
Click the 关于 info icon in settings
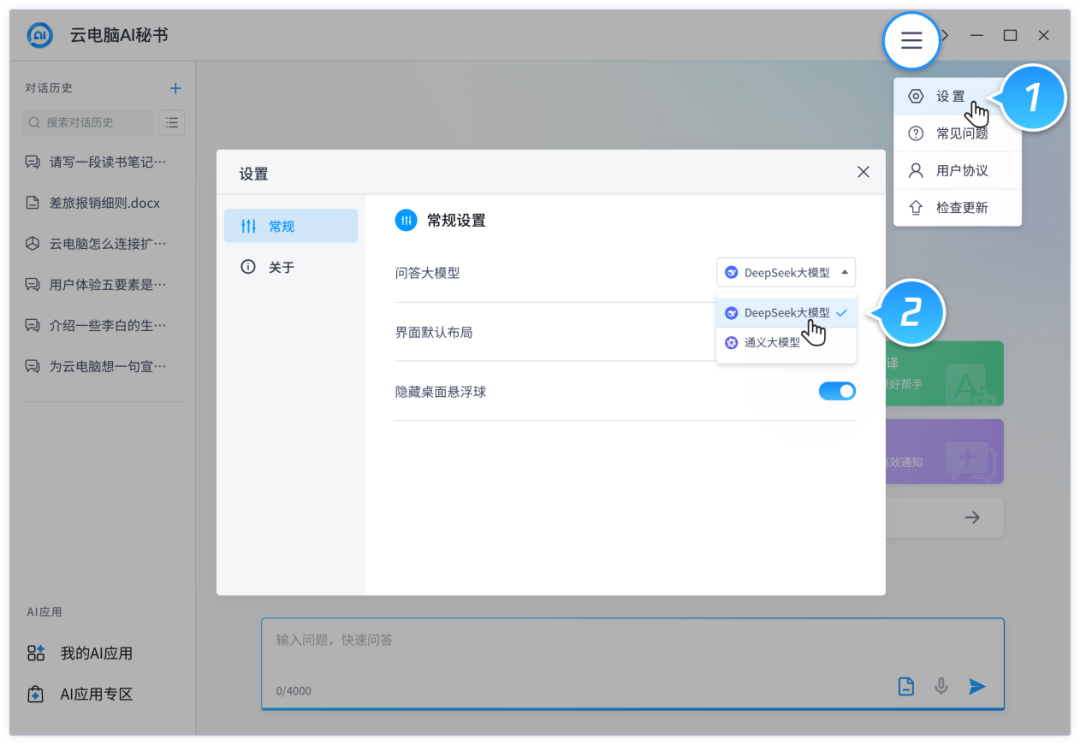[247, 267]
